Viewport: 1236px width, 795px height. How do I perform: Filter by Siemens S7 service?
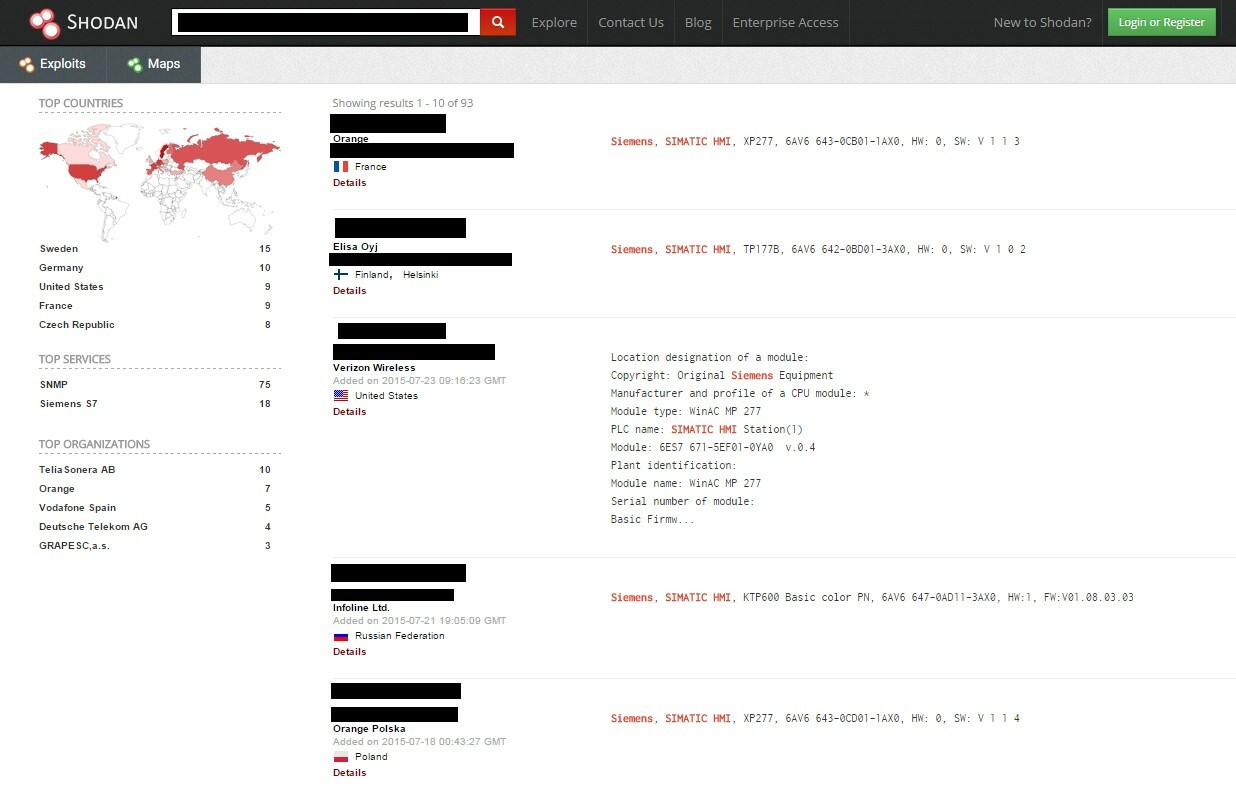(68, 404)
